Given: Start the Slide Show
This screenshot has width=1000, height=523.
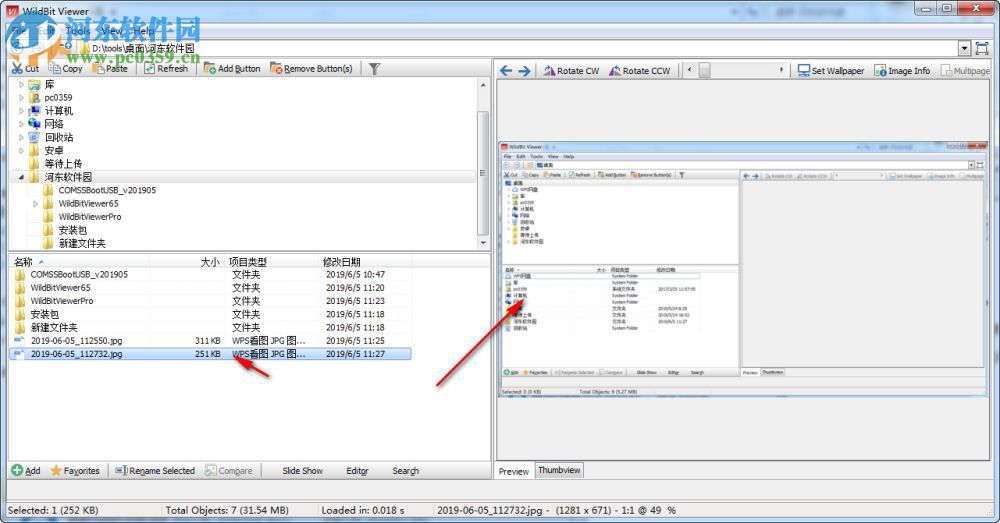Looking at the screenshot, I should point(302,471).
